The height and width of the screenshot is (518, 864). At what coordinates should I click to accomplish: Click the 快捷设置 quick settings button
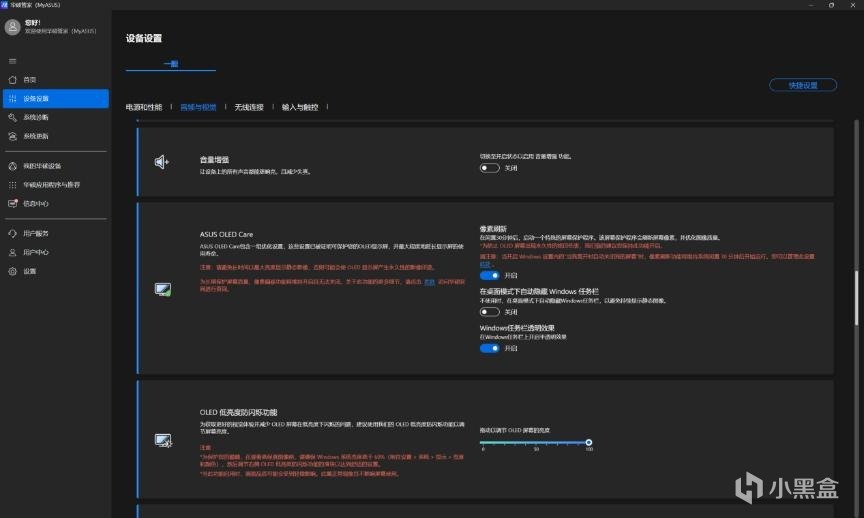[x=803, y=85]
